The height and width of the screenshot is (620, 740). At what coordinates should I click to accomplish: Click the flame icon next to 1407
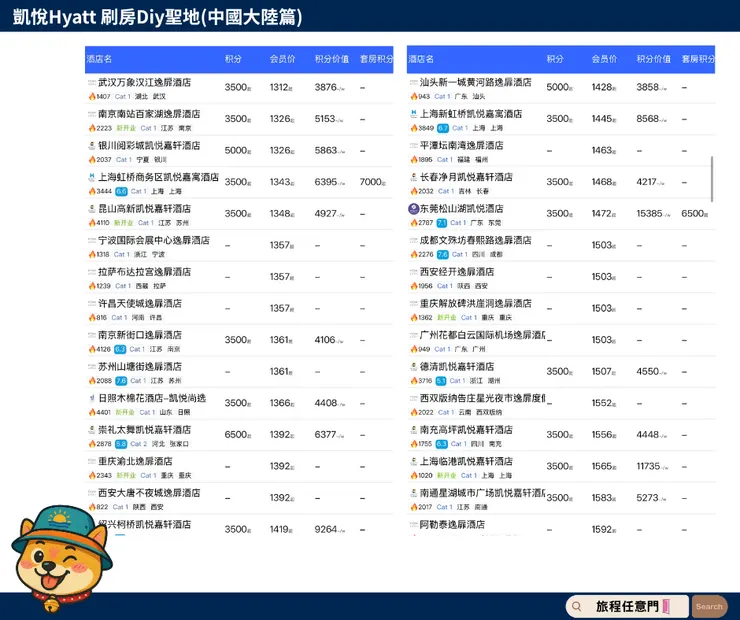point(92,96)
